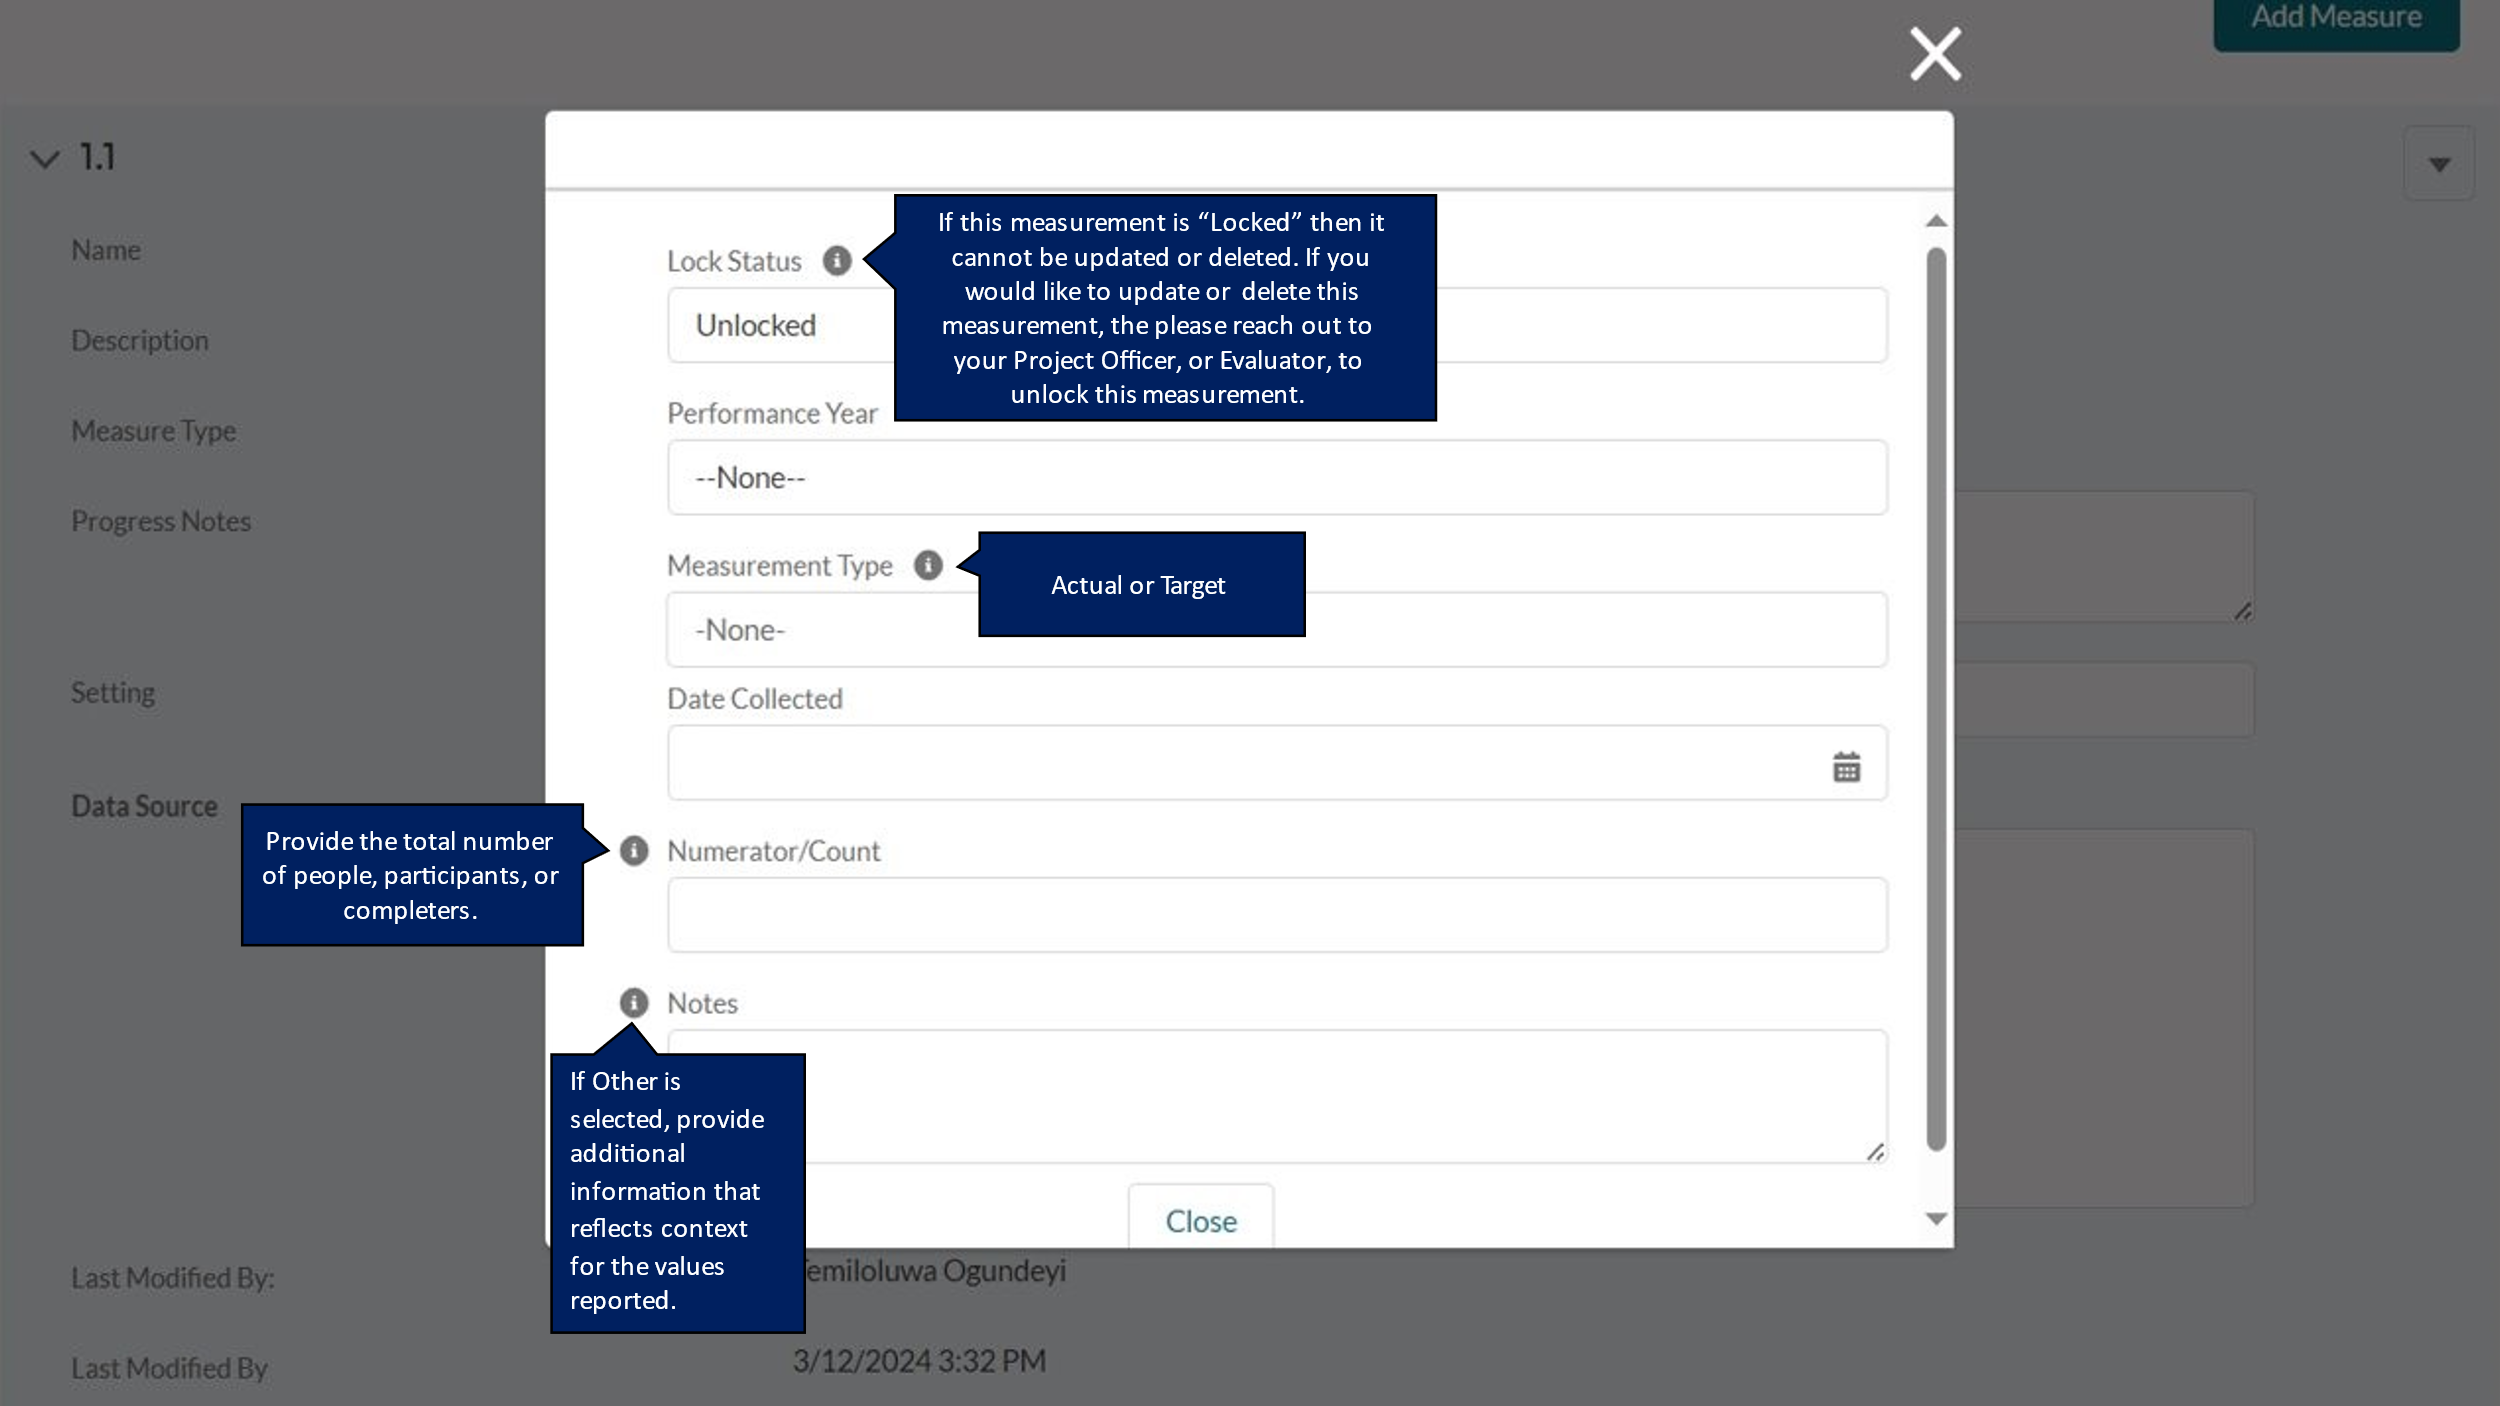
Task: Click the Numerator/Count info icon
Action: (x=634, y=851)
